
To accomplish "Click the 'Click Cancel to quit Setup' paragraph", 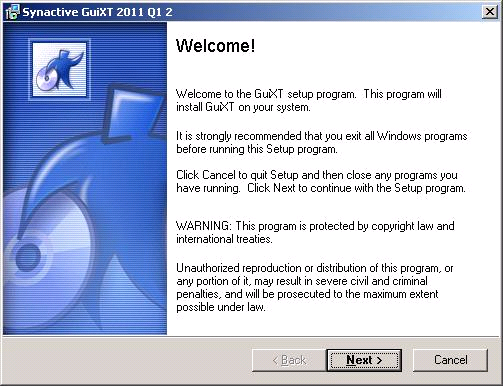I will [321, 181].
